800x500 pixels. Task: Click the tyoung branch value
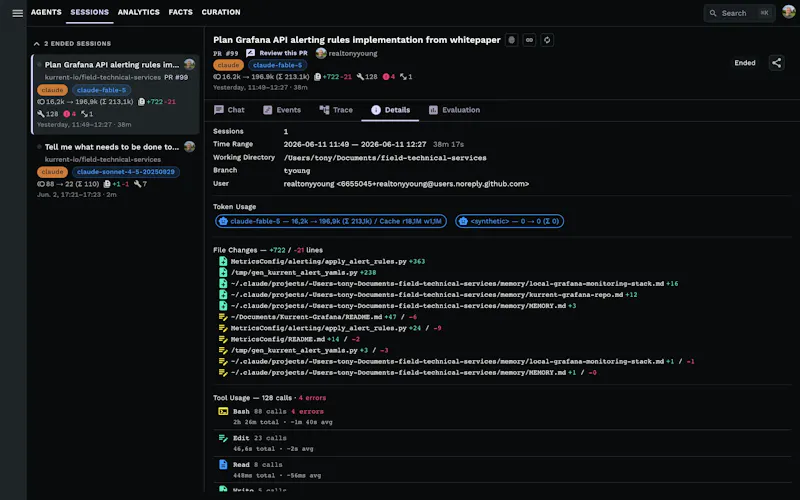[x=297, y=171]
